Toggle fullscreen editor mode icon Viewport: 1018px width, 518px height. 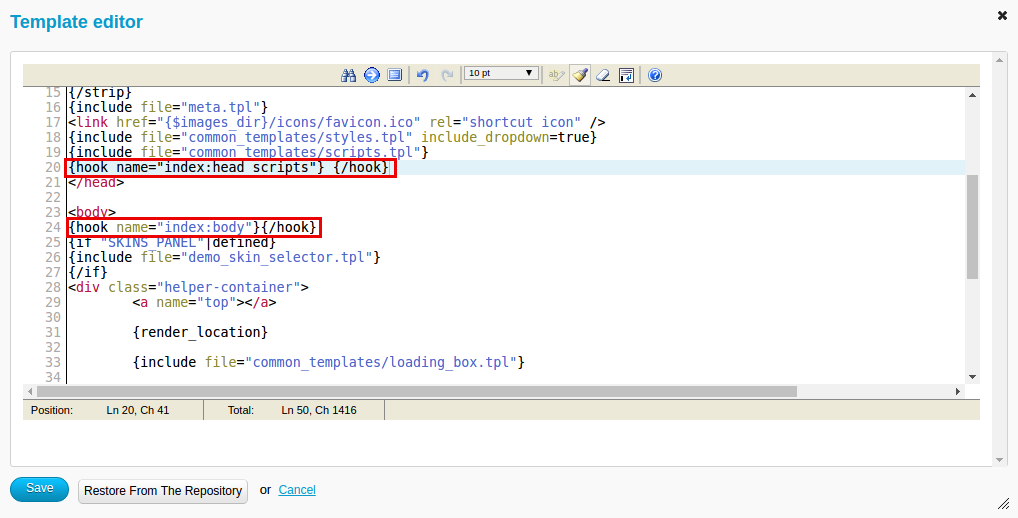tap(395, 75)
